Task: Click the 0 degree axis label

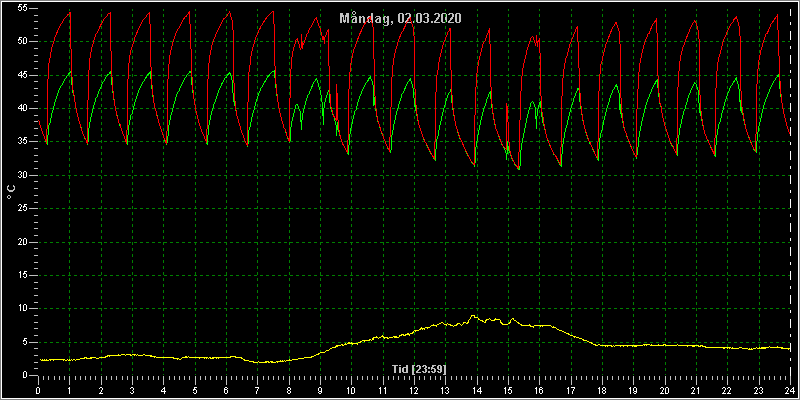Action: pos(22,376)
